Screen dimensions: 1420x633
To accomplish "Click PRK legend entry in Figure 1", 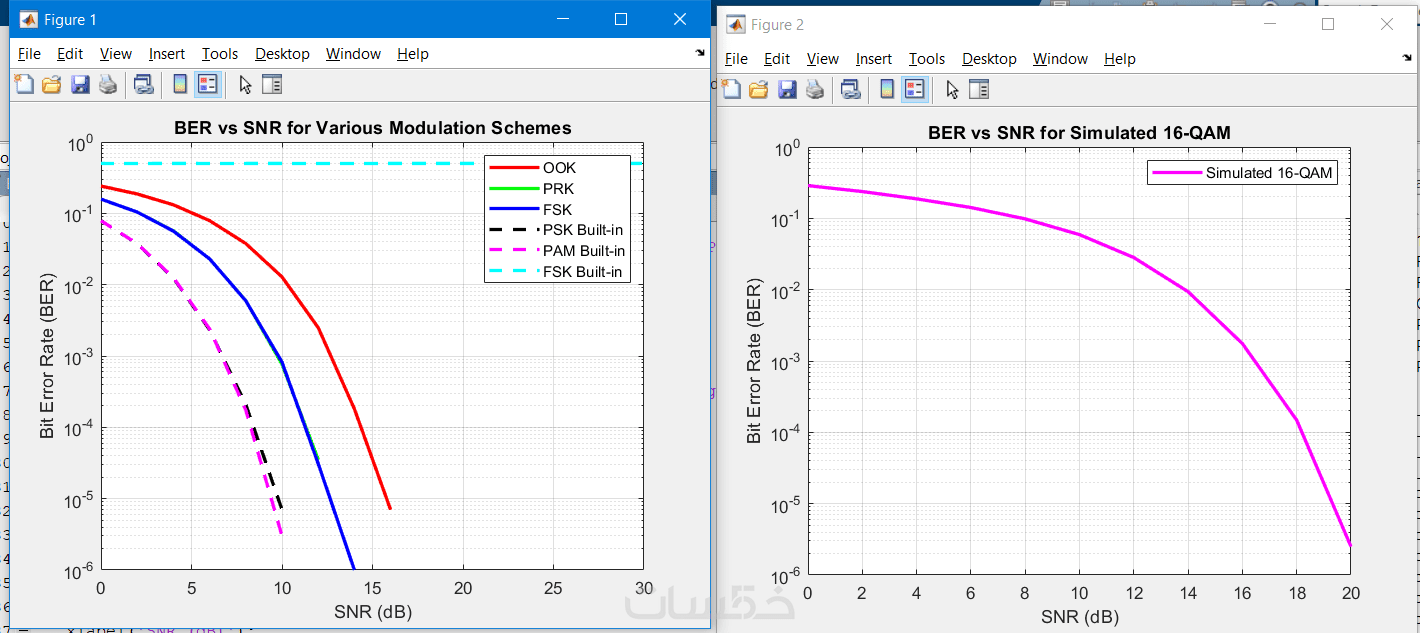I will pyautogui.click(x=558, y=189).
